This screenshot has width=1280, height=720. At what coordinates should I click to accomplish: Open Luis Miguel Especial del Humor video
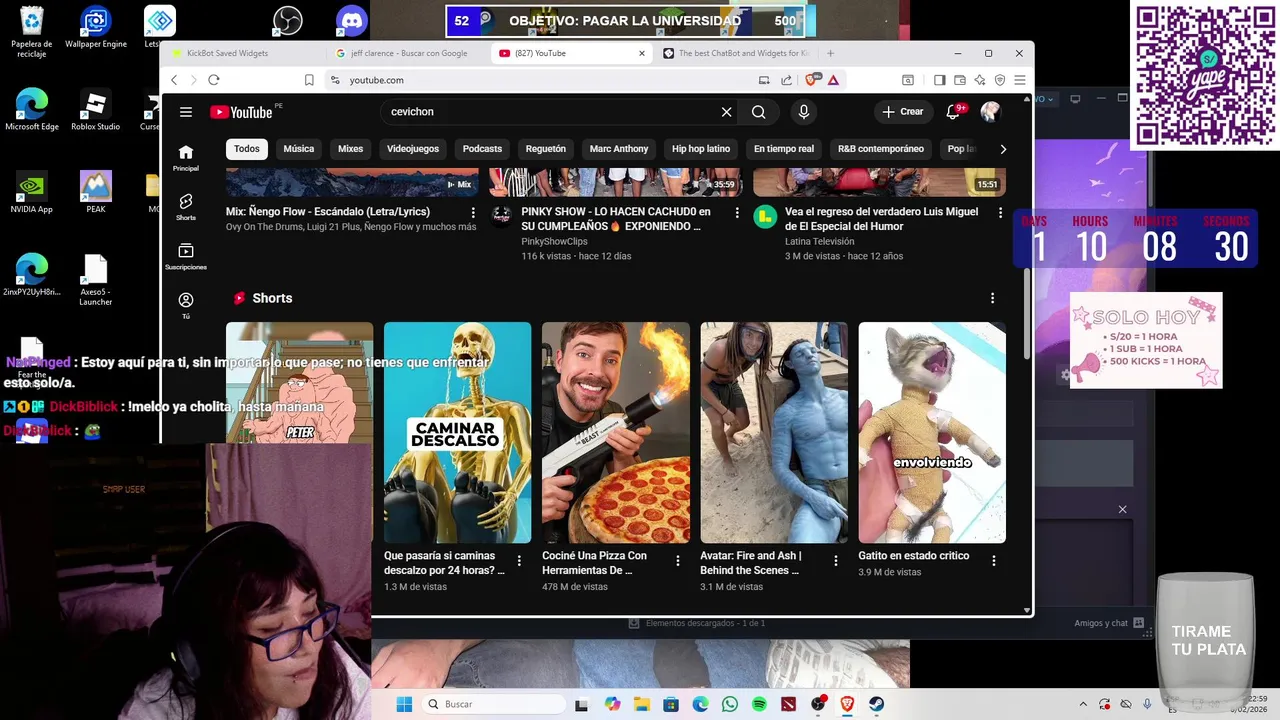(881, 219)
